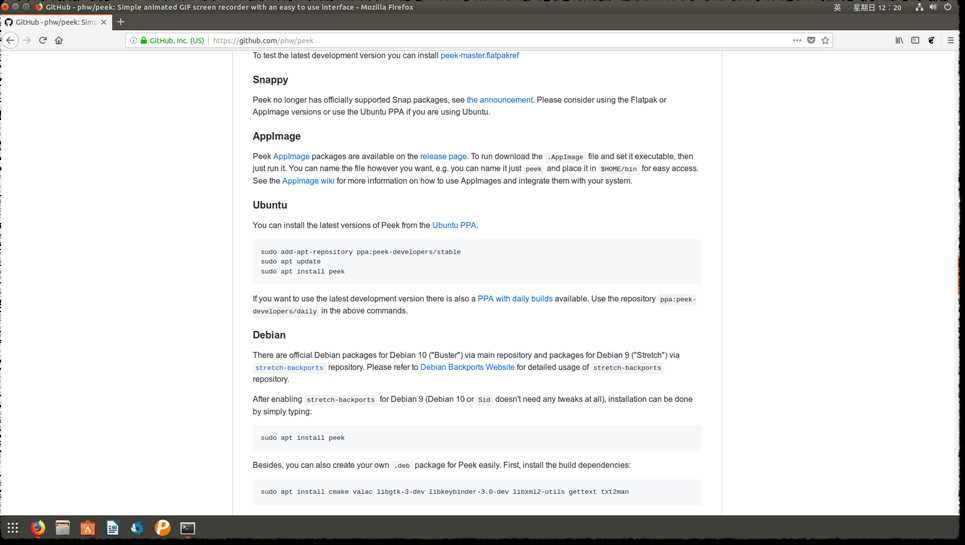965x545 pixels.
Task: Click the extension icon next to the sidebar button
Action: 931,40
